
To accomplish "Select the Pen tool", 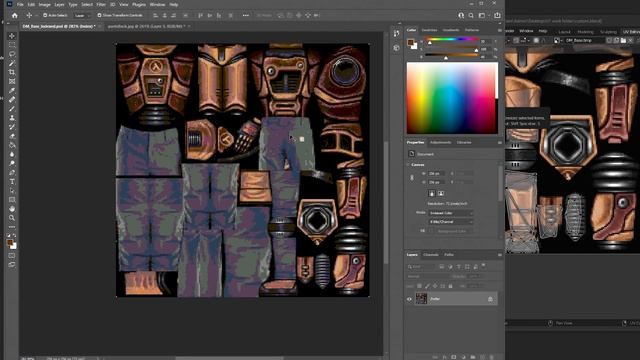I will (12, 172).
